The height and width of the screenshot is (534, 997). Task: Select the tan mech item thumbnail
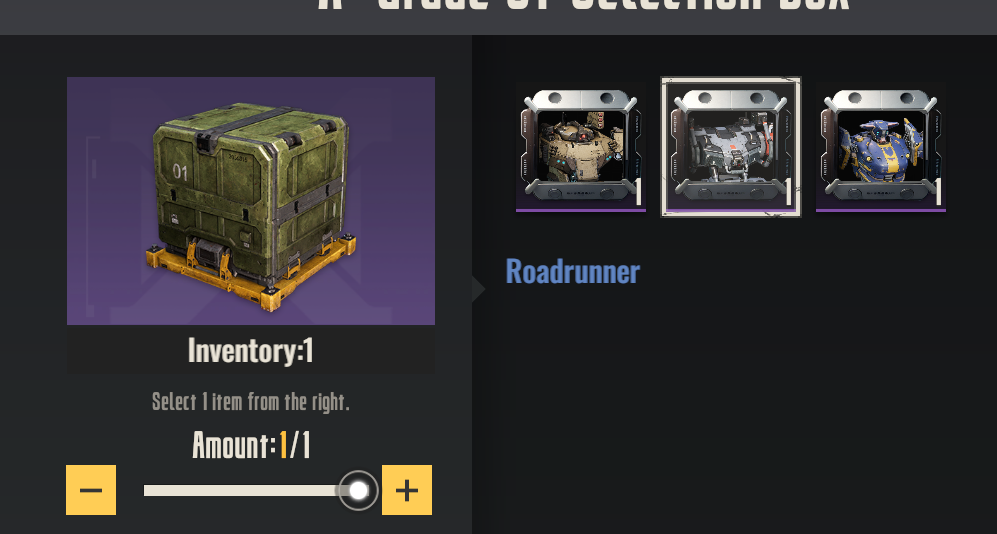pos(581,147)
